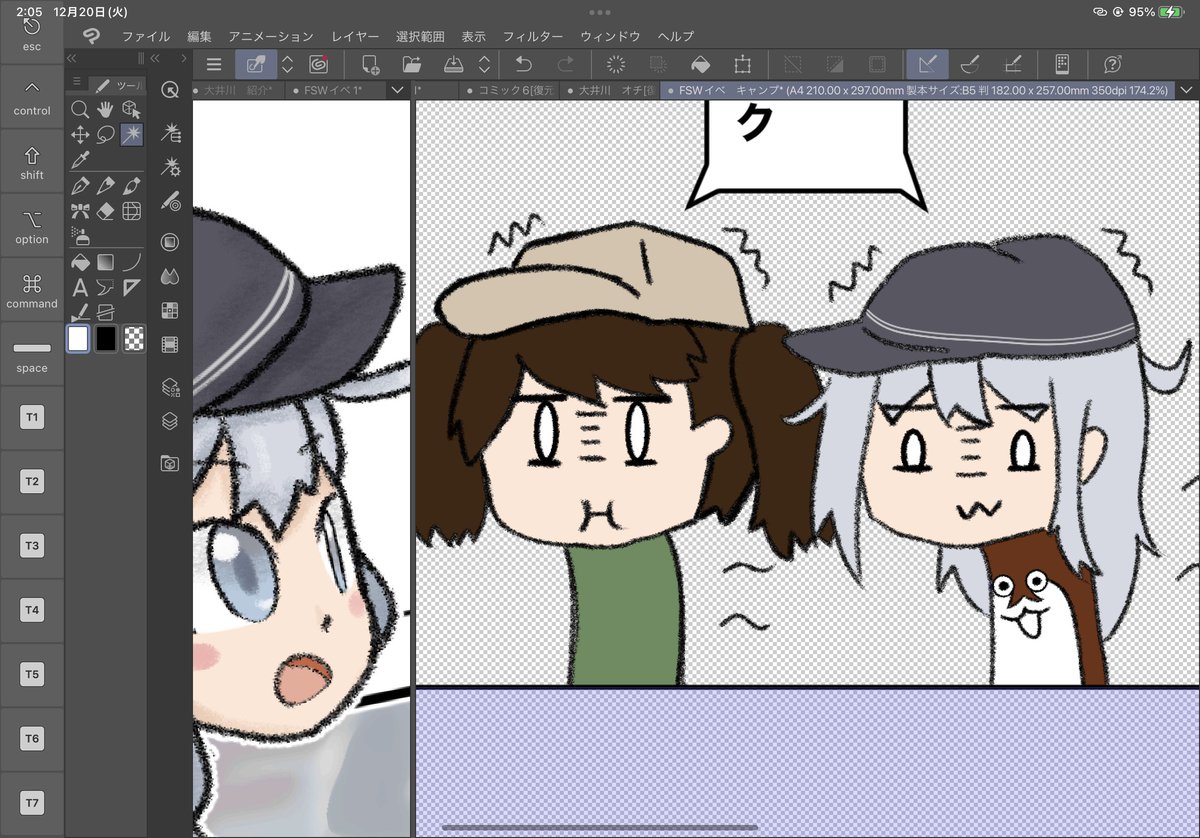Viewport: 1200px width, 838px height.
Task: Select the white main color swatch
Action: click(x=78, y=339)
